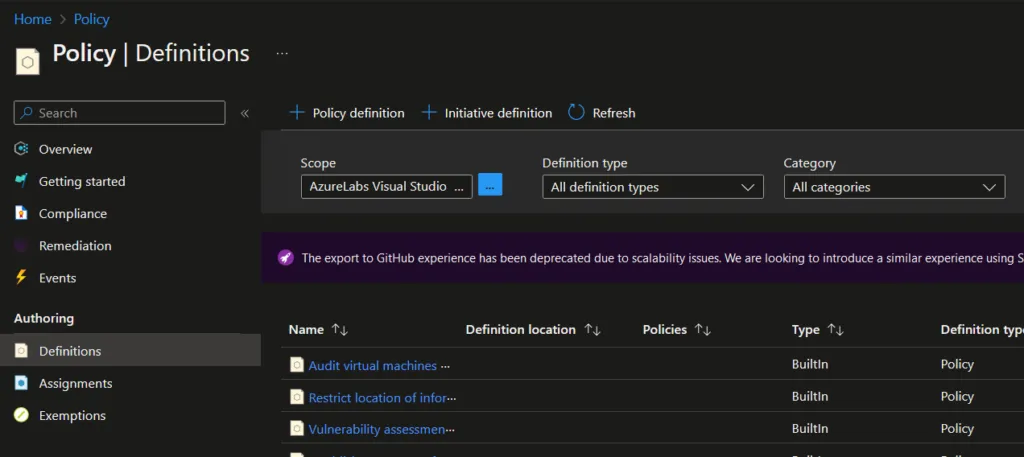Click BuiltIn type in Audit virtual machines row
The height and width of the screenshot is (457, 1024).
tap(810, 364)
